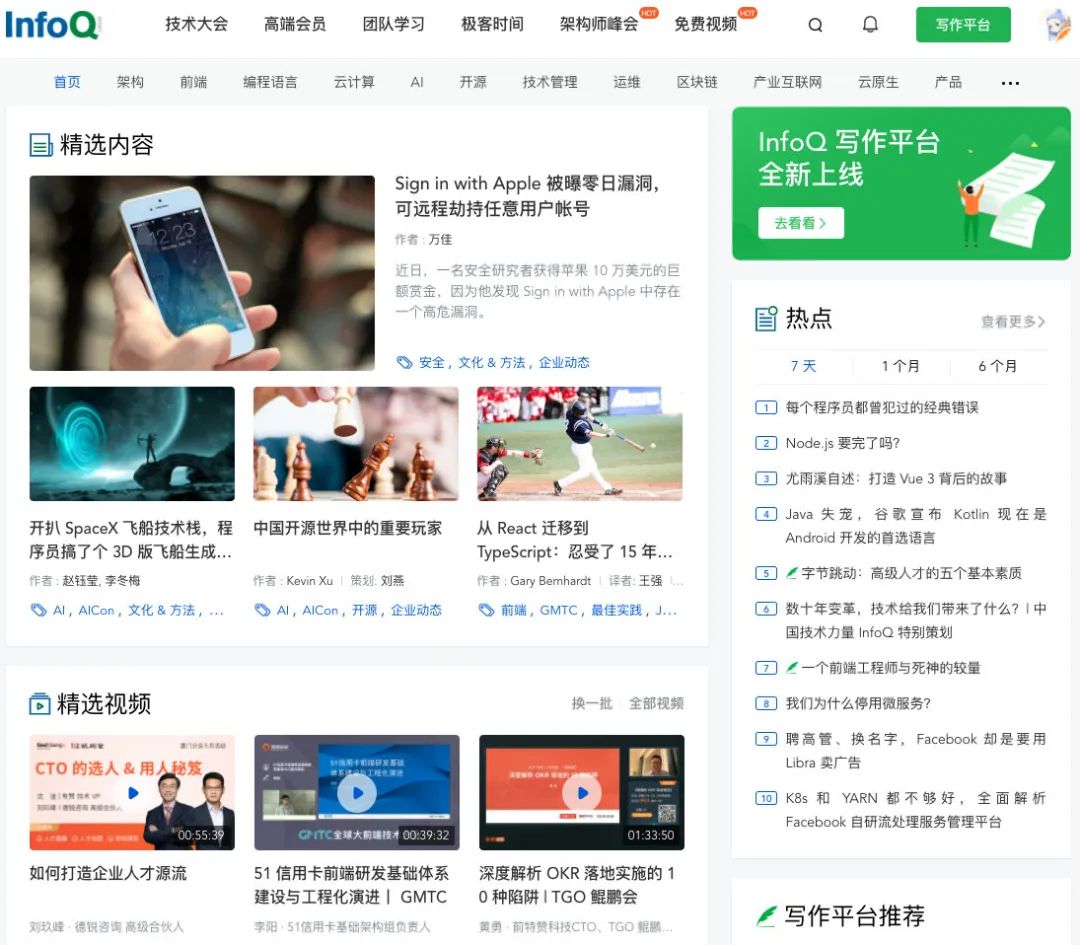Open 每个程序员都曾犯过的经典错误

click(x=882, y=408)
